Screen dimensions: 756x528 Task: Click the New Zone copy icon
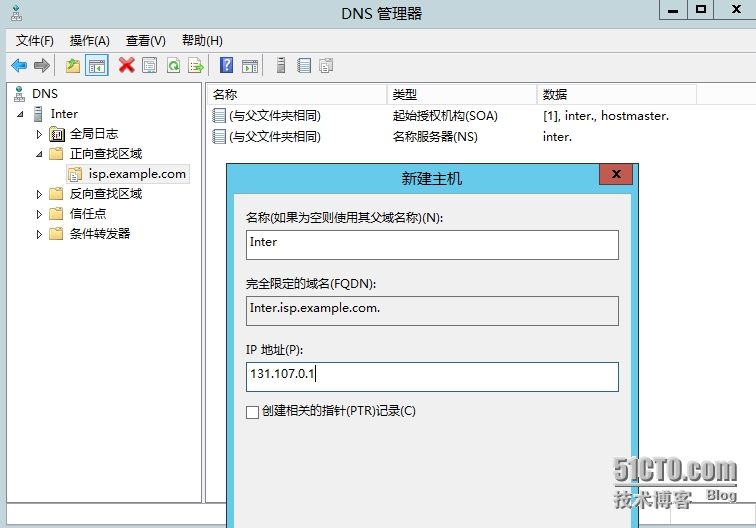click(326, 65)
